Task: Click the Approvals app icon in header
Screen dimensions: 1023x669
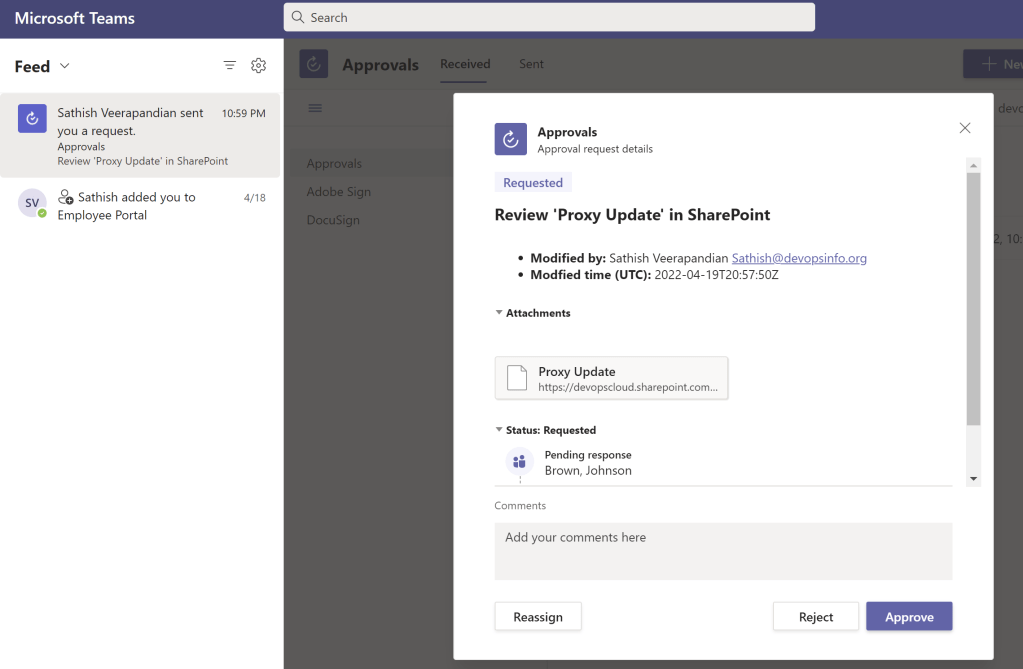Action: pos(314,64)
